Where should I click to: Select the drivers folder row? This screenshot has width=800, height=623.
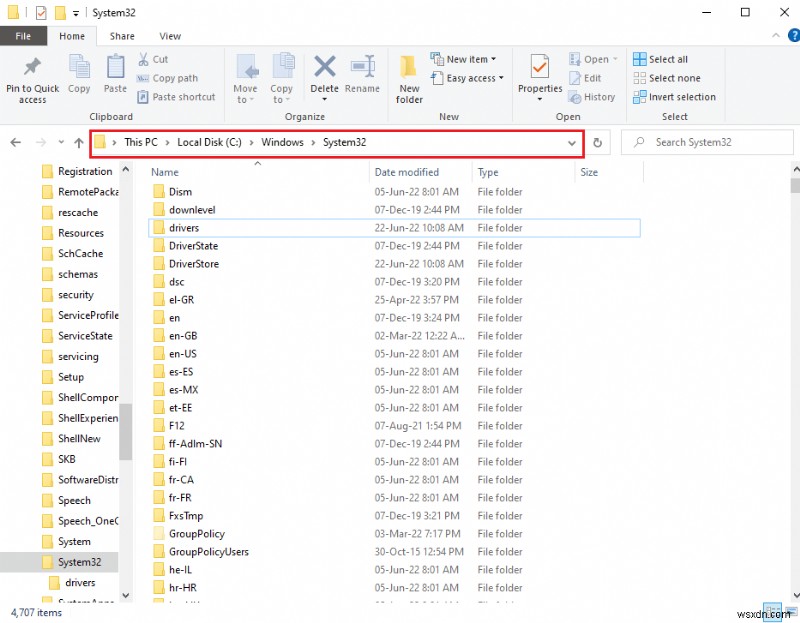(394, 228)
